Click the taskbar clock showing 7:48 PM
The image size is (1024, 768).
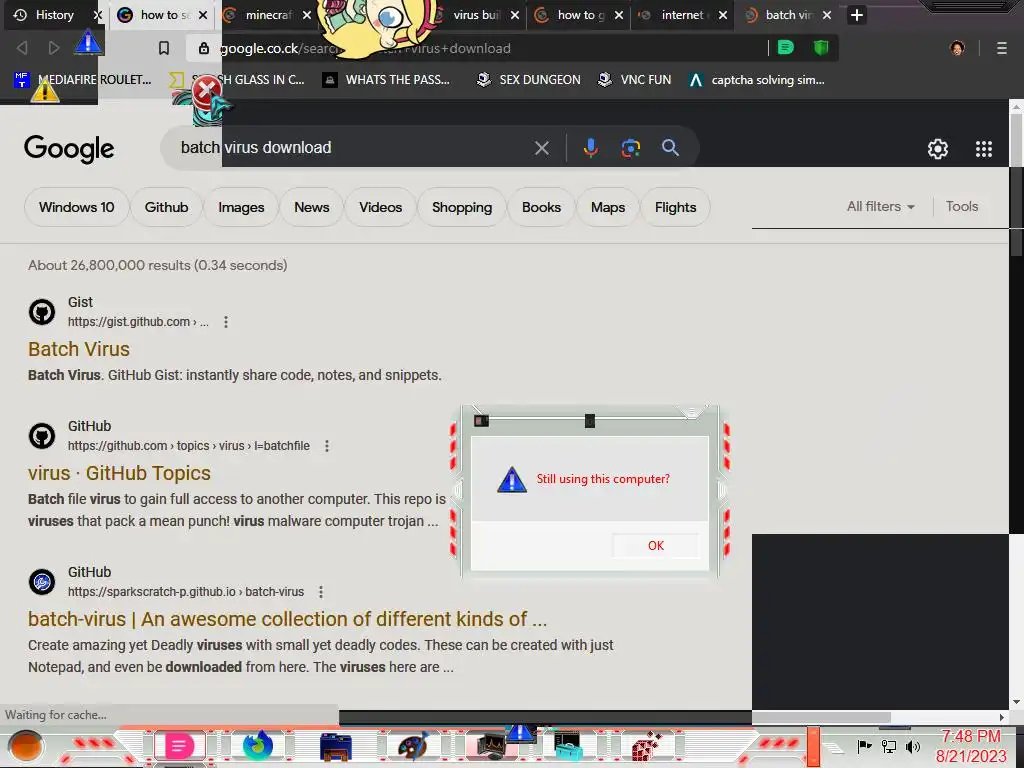(971, 746)
